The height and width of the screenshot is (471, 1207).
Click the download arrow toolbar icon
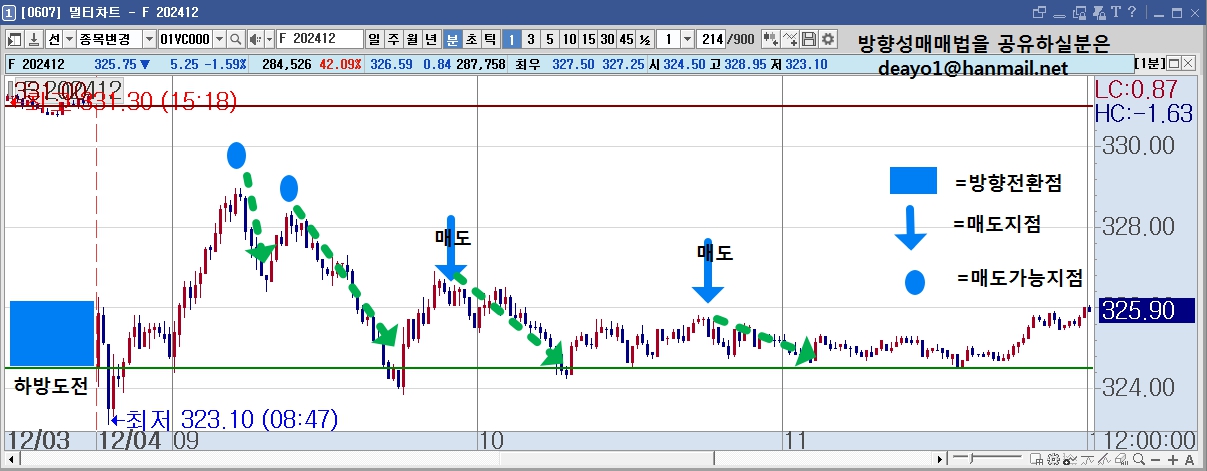pyautogui.click(x=33, y=39)
